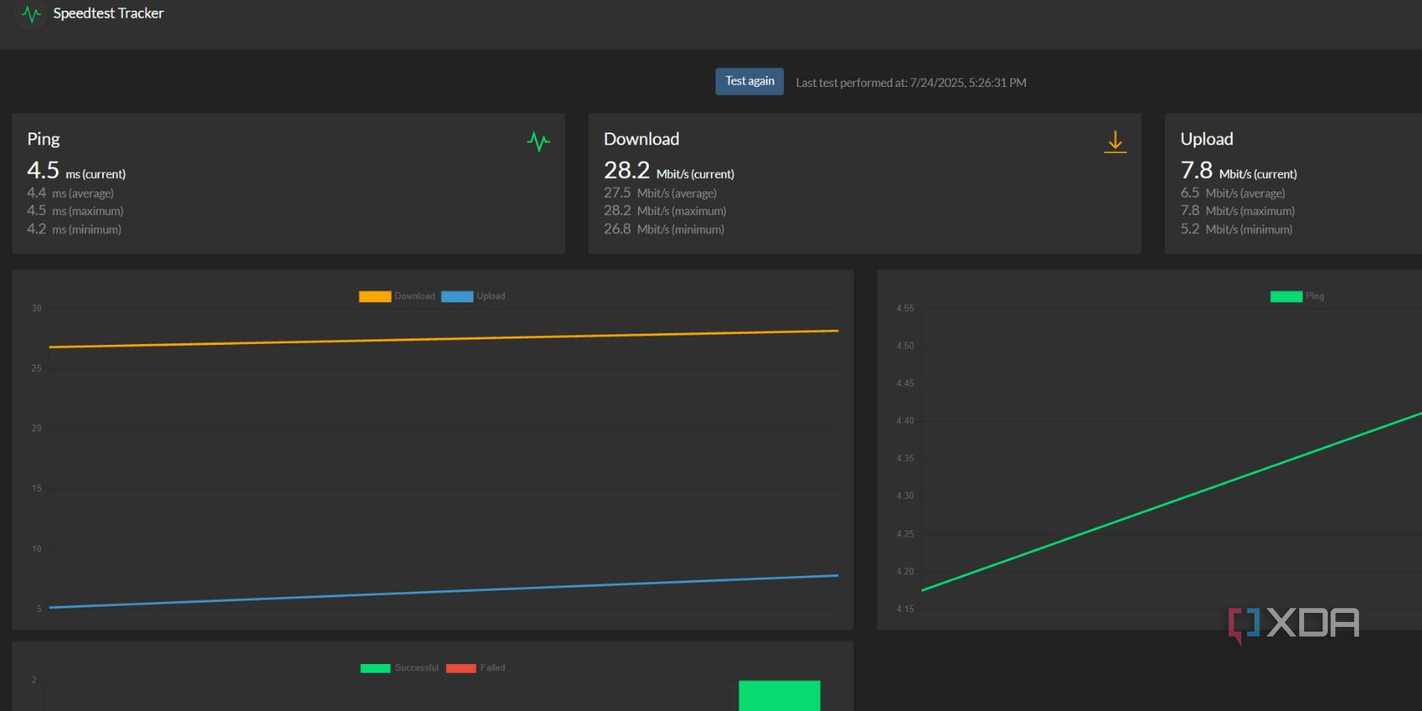This screenshot has height=711, width=1422.
Task: Toggle the Failed legend swatch
Action: (x=461, y=668)
